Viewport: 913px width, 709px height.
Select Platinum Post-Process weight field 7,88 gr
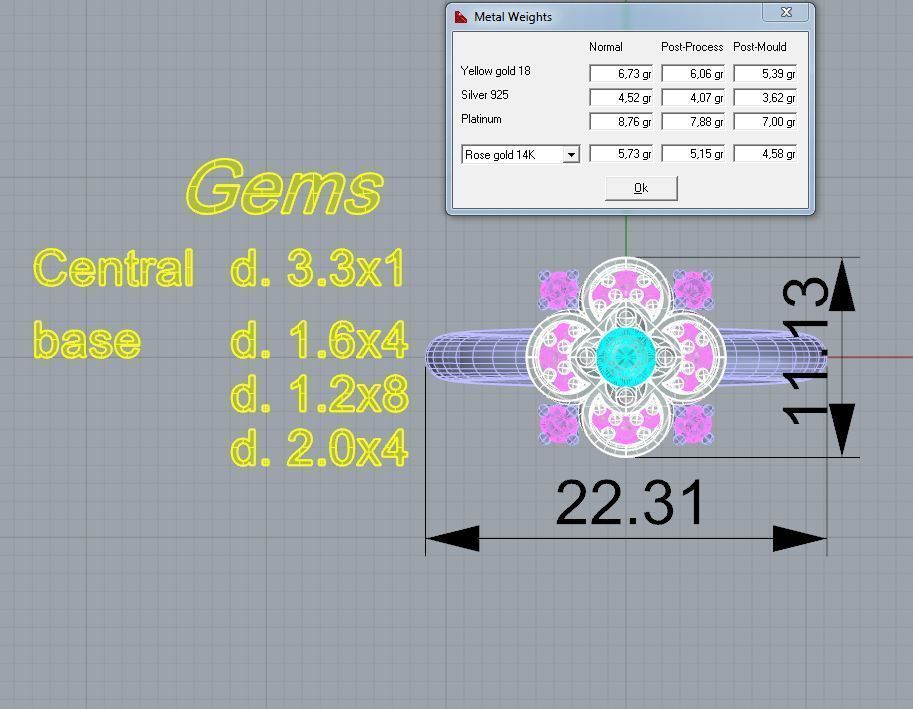[x=693, y=121]
